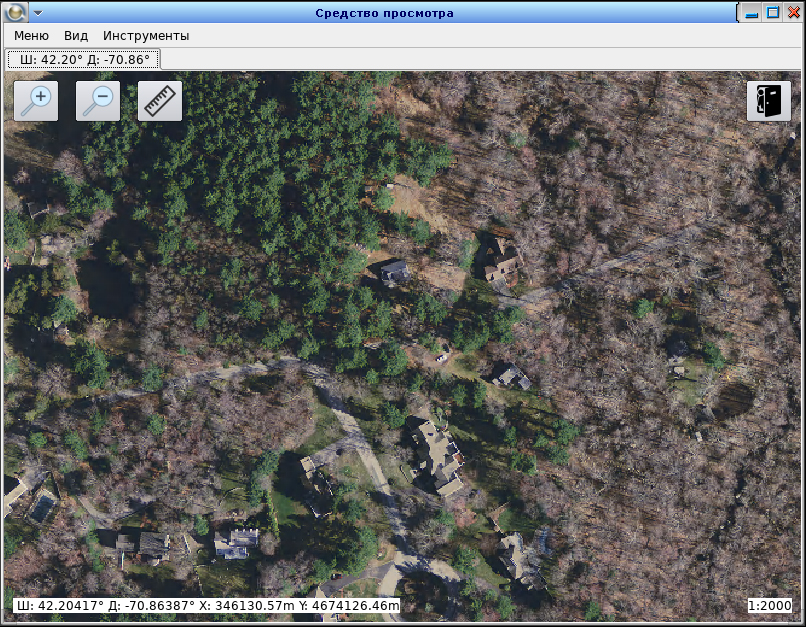Image resolution: width=806 pixels, height=627 pixels.
Task: Maximize the viewer window
Action: tap(772, 13)
